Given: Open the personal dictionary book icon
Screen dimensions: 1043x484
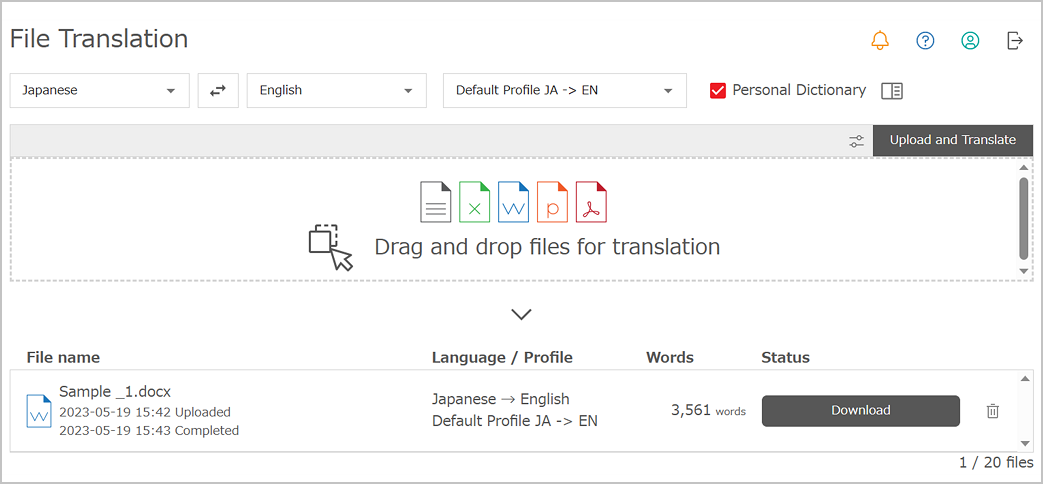Looking at the screenshot, I should (892, 91).
